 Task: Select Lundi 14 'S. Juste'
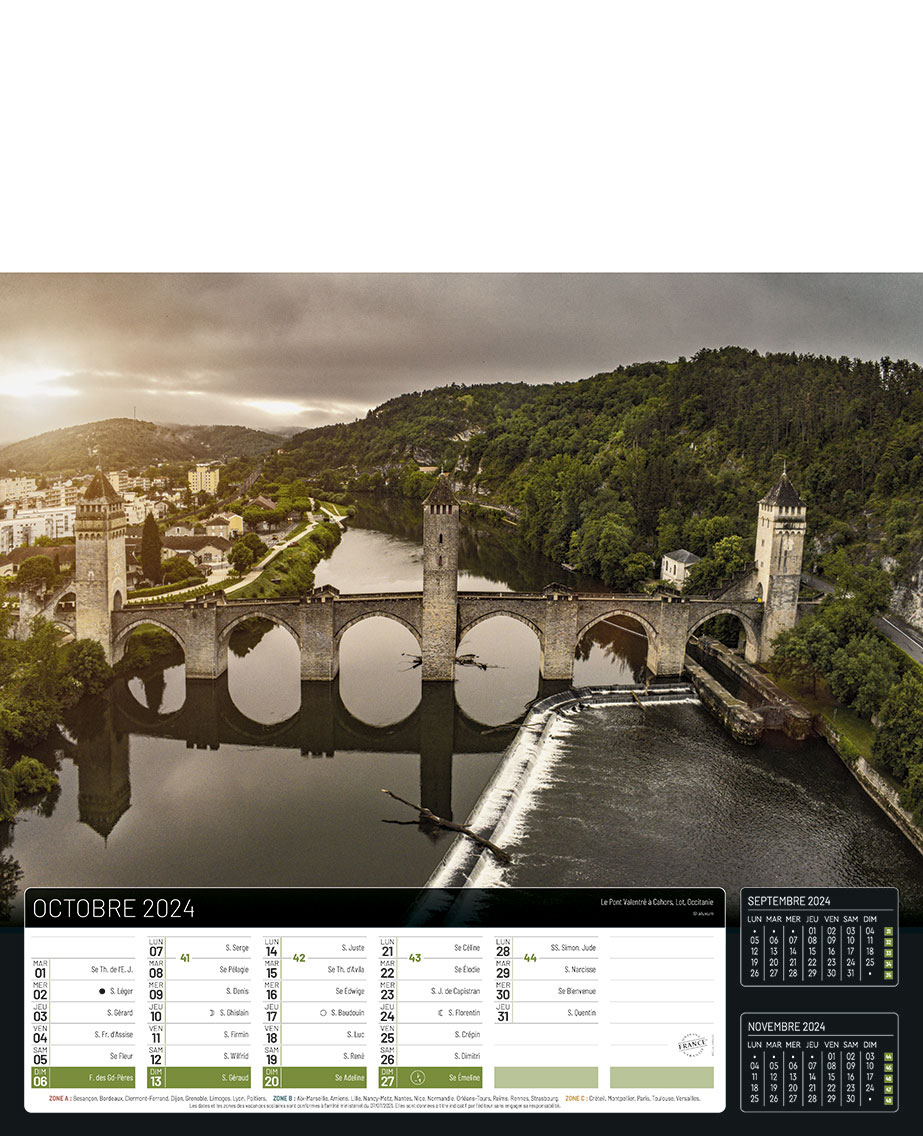[315, 948]
